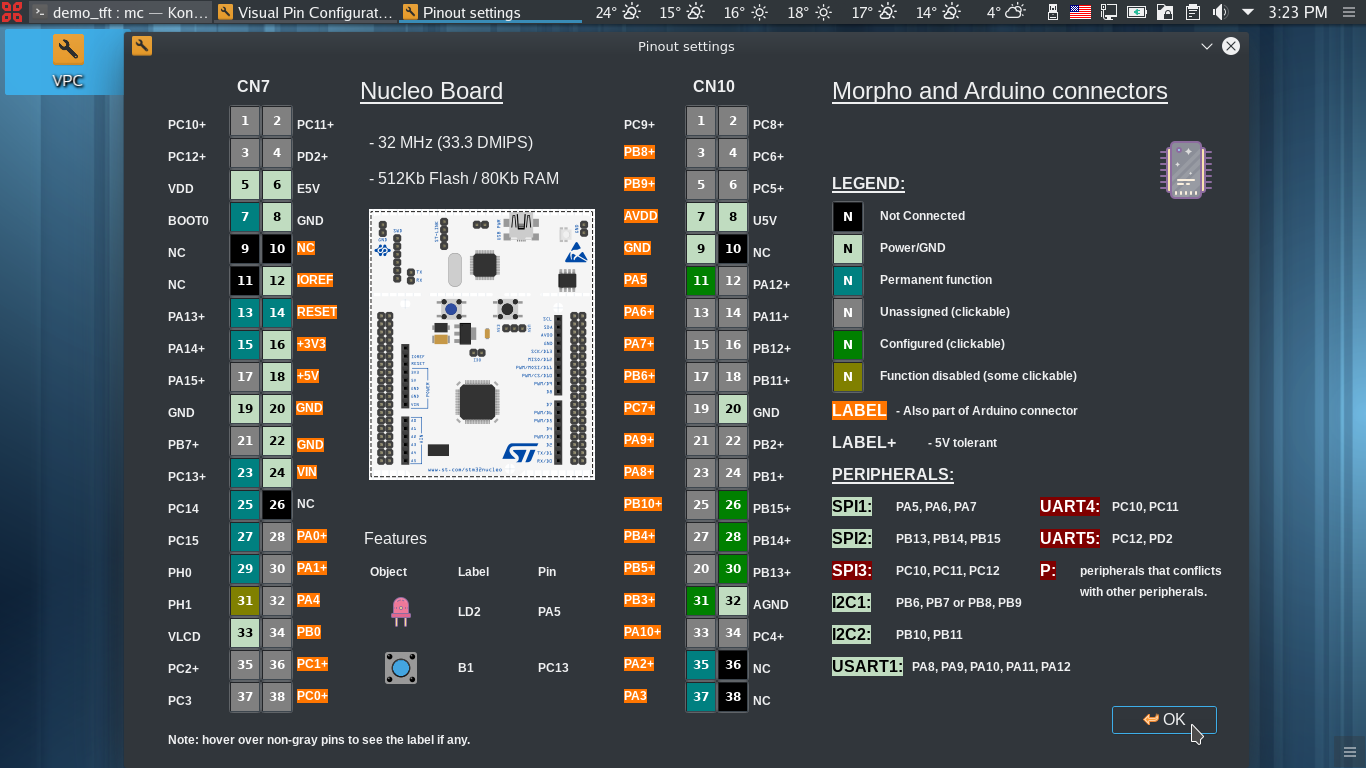The height and width of the screenshot is (768, 1366).
Task: Click the purple chip icon above the legend
Action: point(1185,169)
